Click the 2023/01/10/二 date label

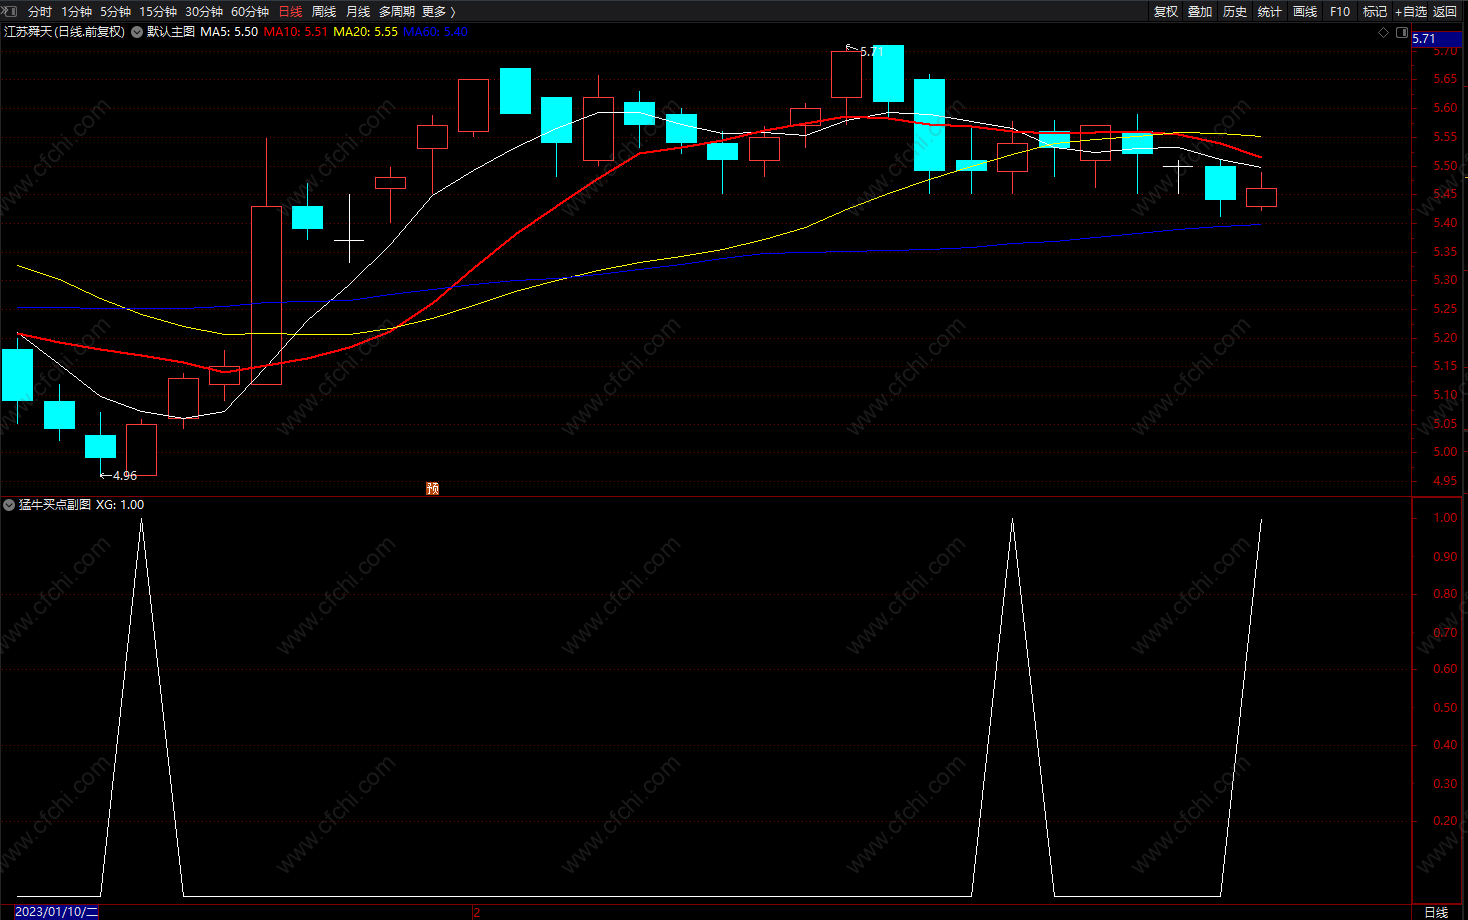point(57,912)
